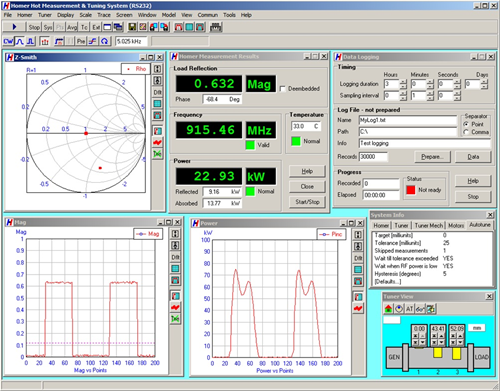Select the Point separator radio button
The width and height of the screenshot is (500, 391).
(x=466, y=124)
